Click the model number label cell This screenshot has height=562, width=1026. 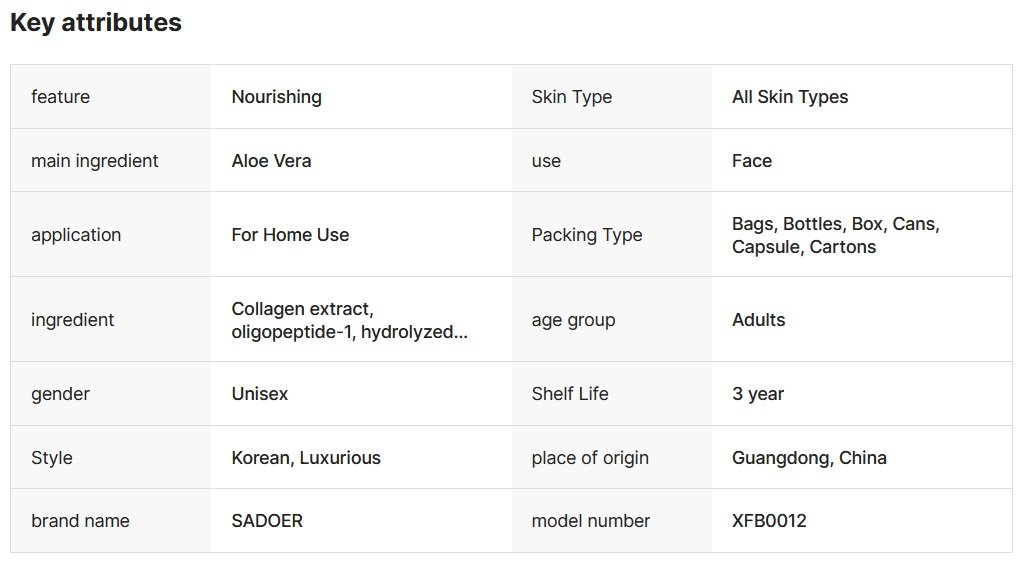click(x=591, y=521)
